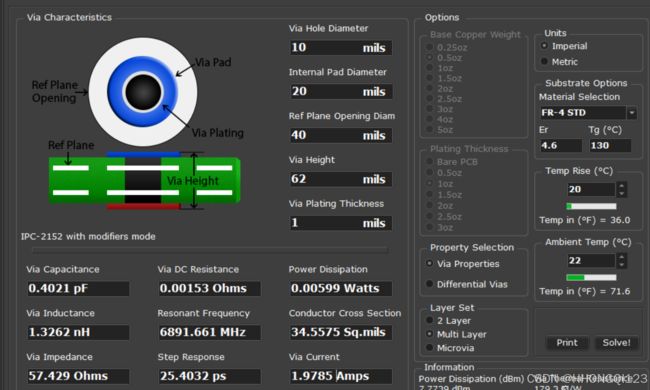The width and height of the screenshot is (650, 390).
Task: Click the Via Capacitance 0.4021 pF value
Action: click(x=78, y=288)
